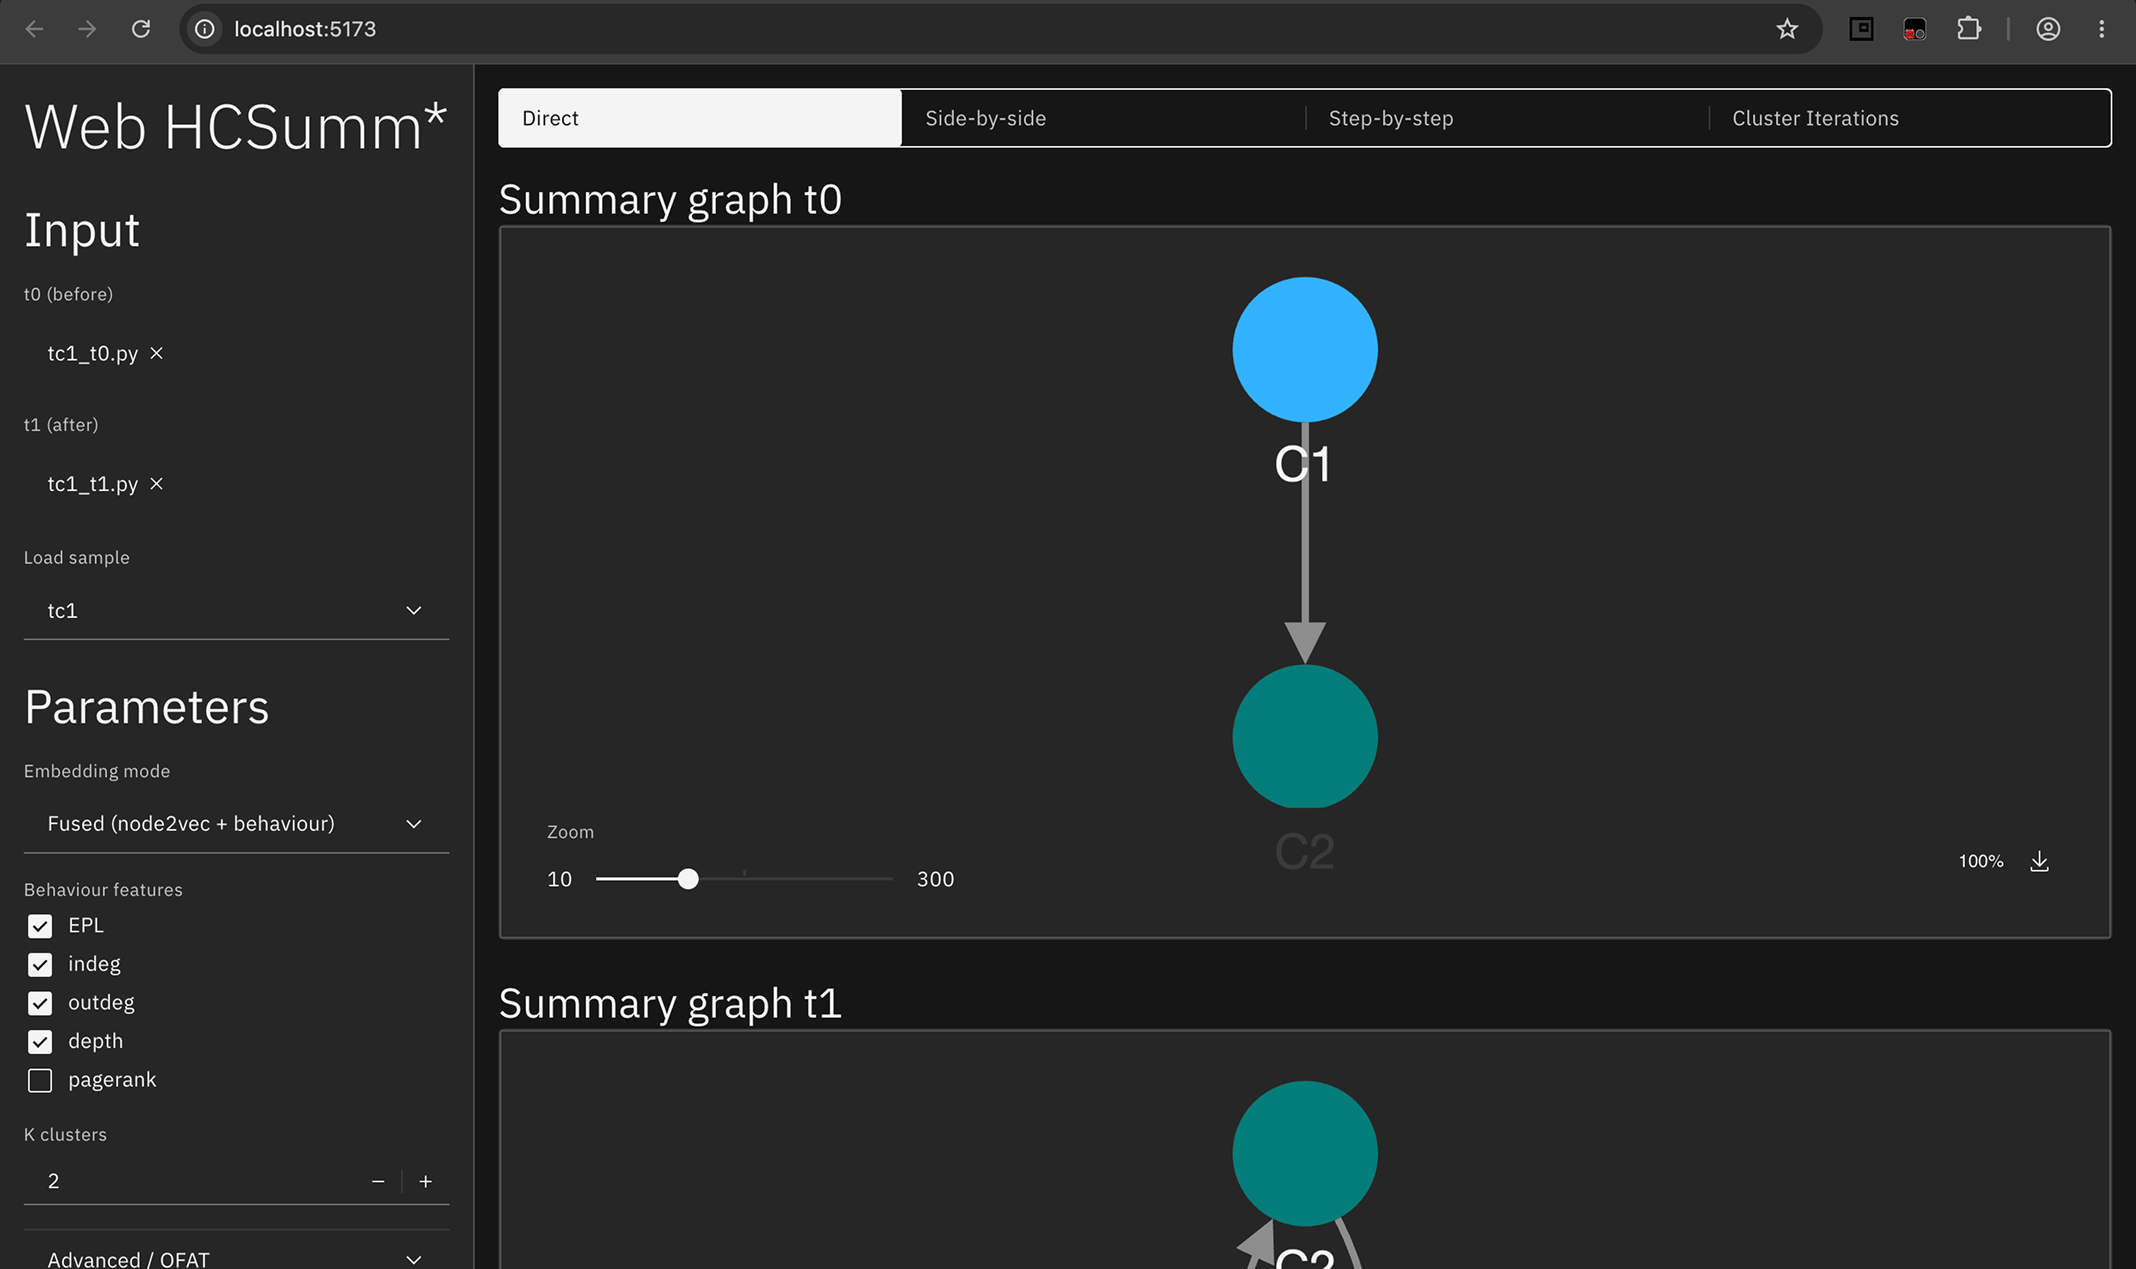The height and width of the screenshot is (1269, 2136).
Task: Click the 100% zoom readout
Action: 1980,861
